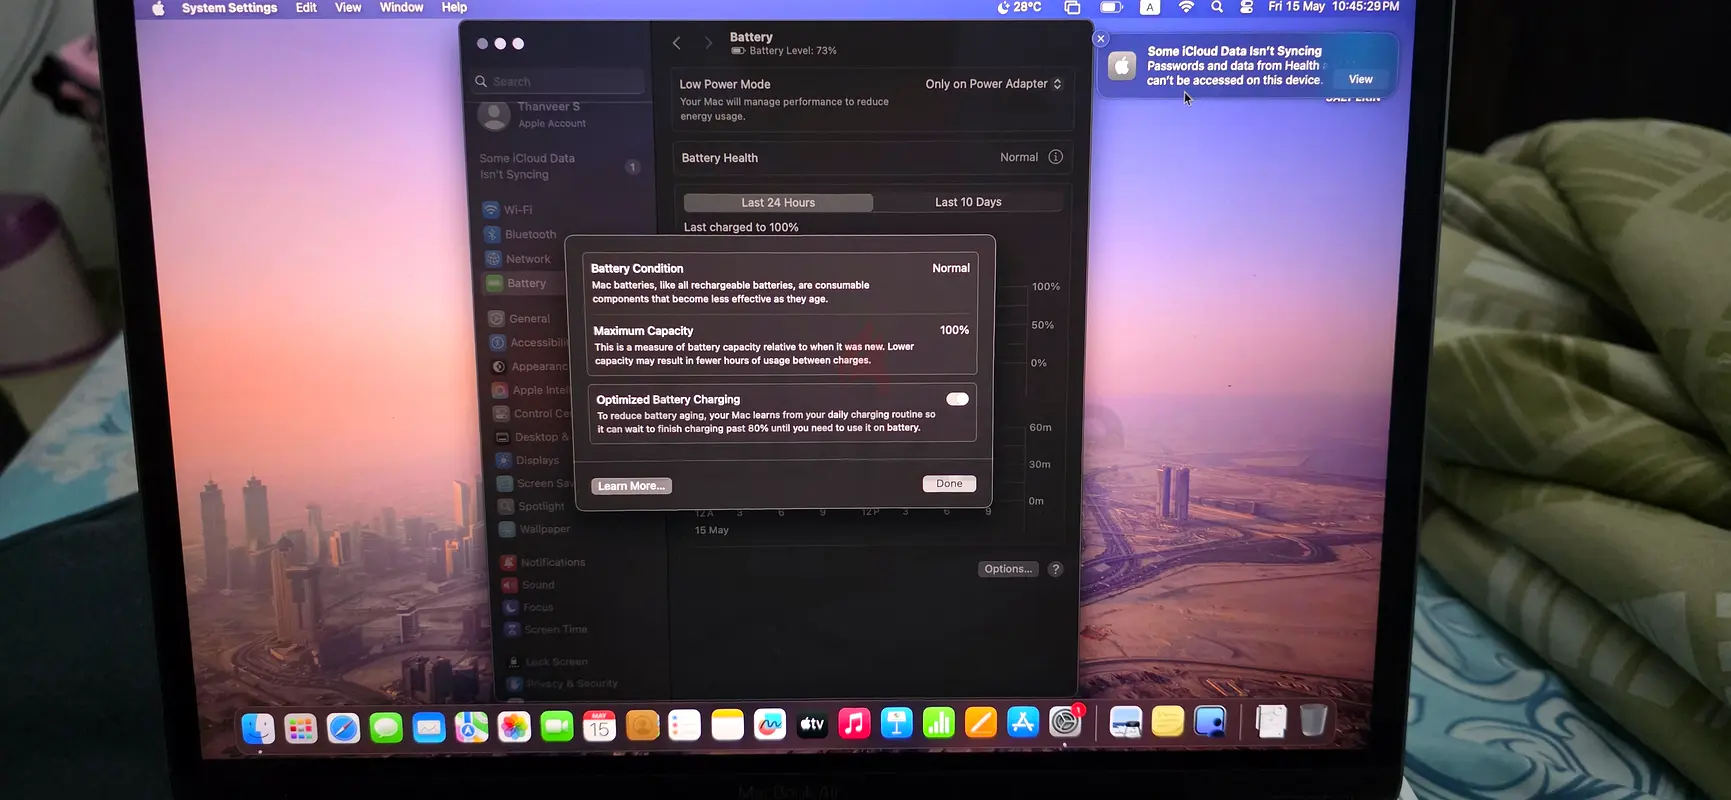Switch to the Last 10 Days tab
The image size is (1731, 800).
pyautogui.click(x=968, y=202)
